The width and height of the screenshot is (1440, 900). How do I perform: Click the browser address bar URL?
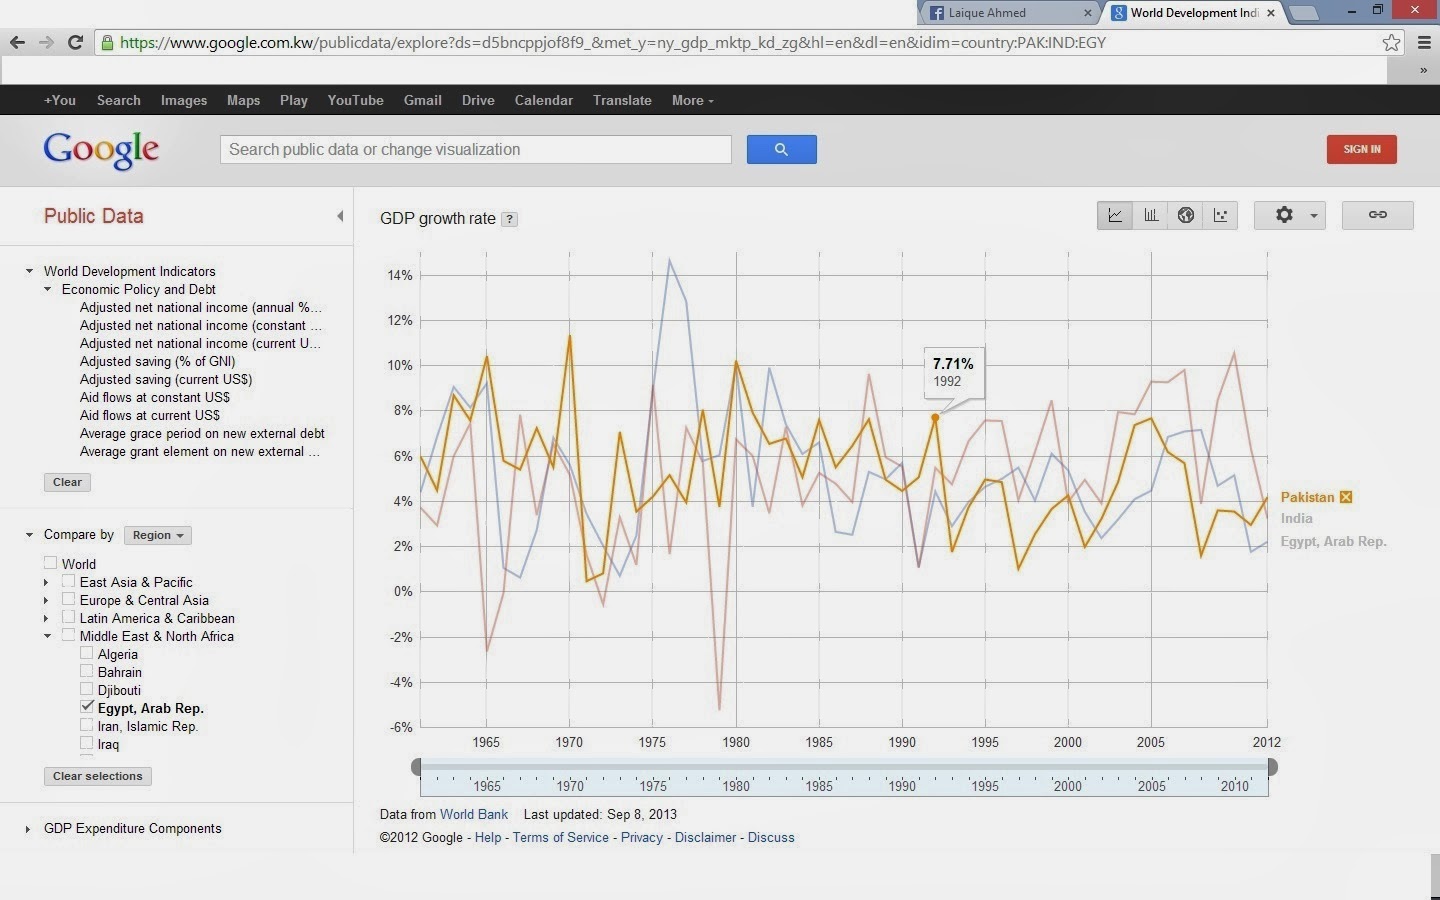612,42
